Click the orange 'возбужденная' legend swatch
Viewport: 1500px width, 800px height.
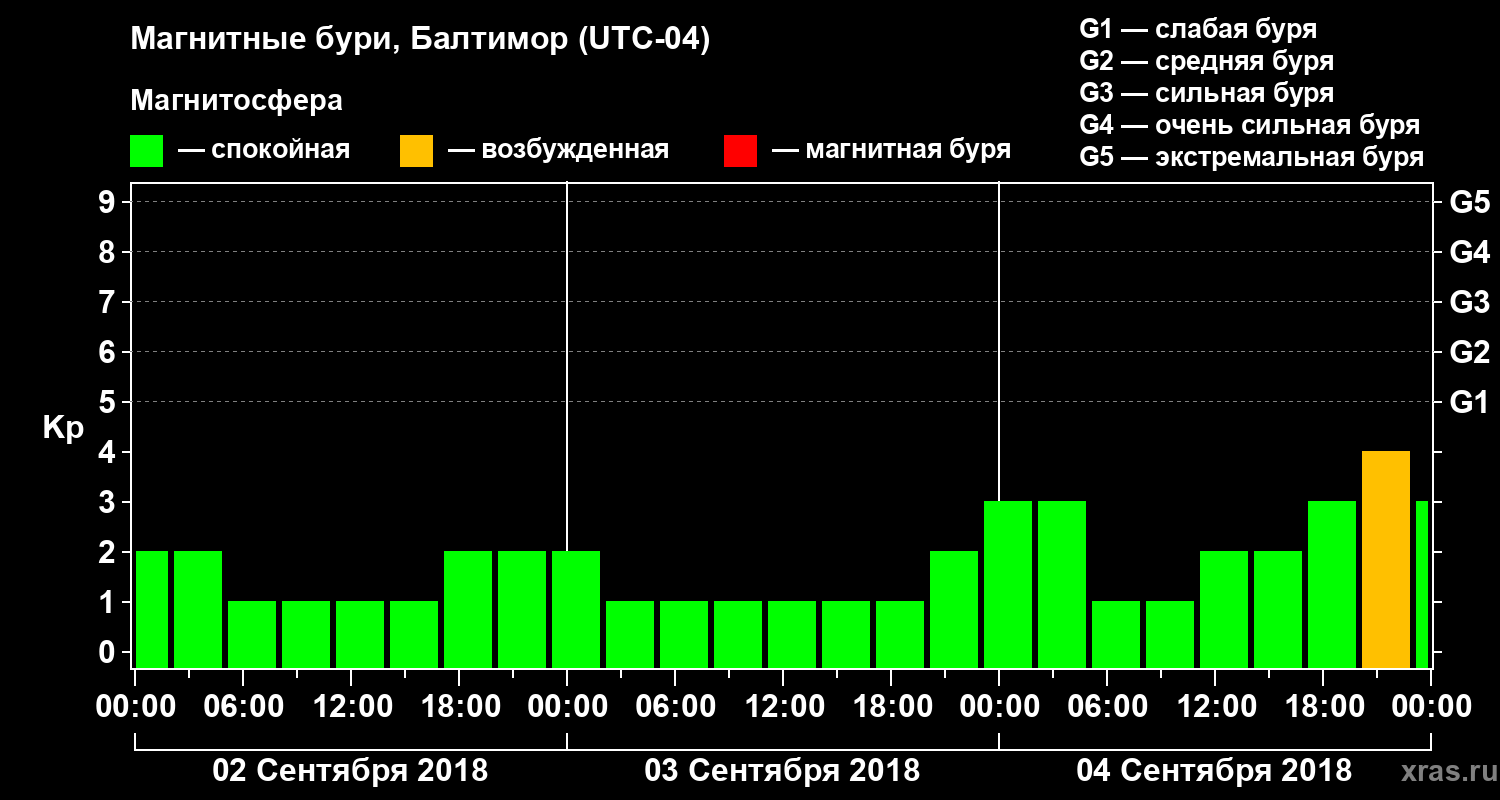point(416,151)
